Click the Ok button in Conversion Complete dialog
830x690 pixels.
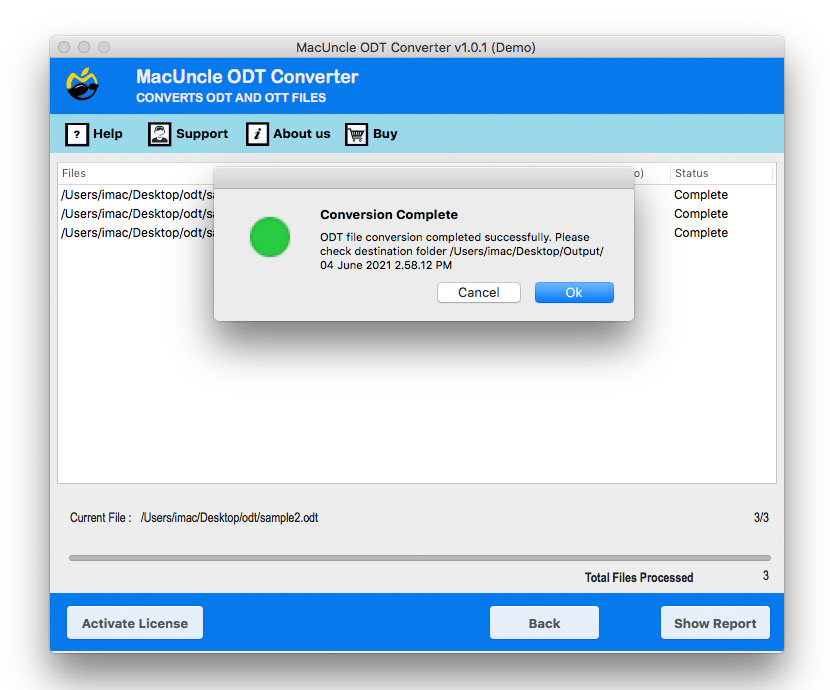(574, 292)
